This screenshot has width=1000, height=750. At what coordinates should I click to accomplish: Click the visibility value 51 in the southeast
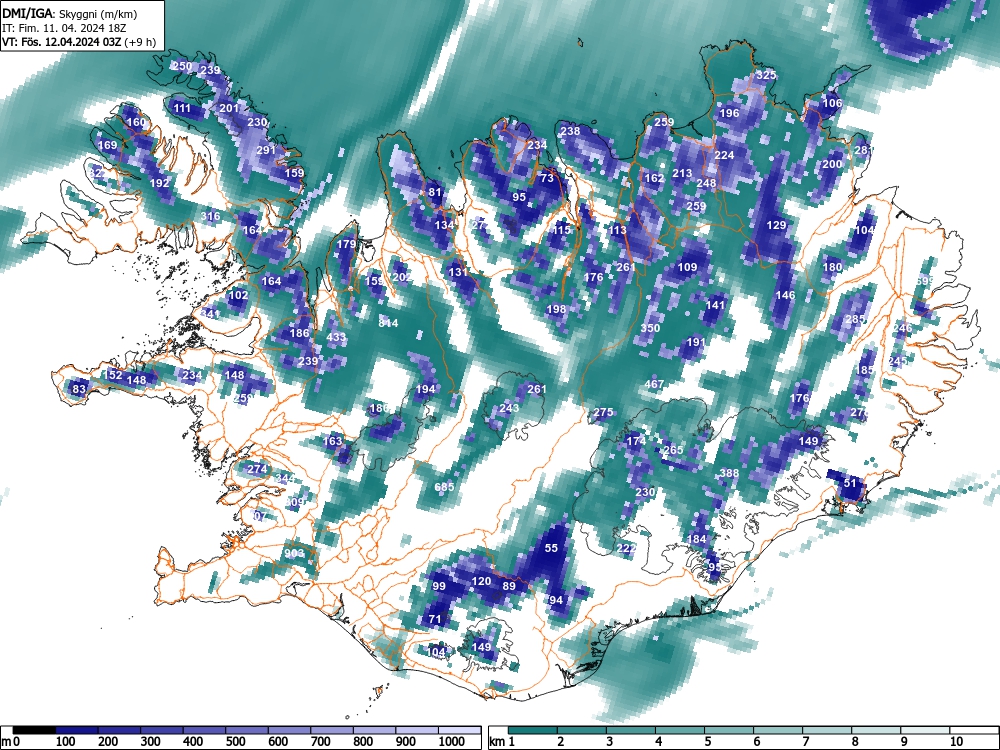pyautogui.click(x=850, y=483)
